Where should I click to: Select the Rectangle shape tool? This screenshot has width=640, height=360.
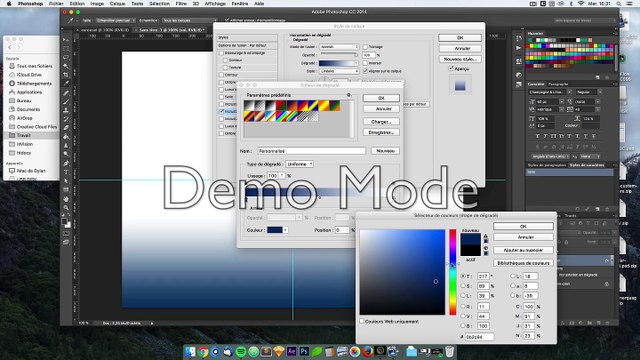pyautogui.click(x=66, y=190)
